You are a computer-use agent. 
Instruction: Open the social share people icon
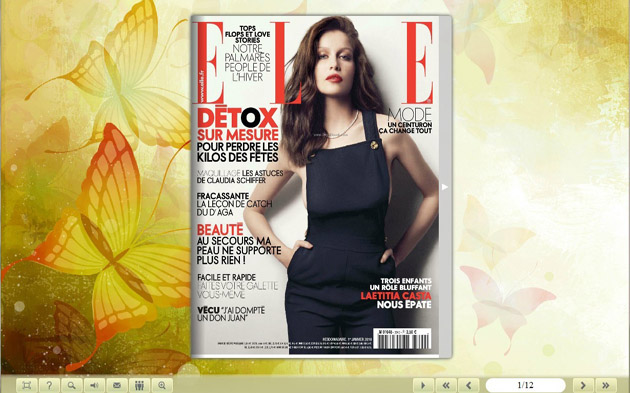pos(139,385)
